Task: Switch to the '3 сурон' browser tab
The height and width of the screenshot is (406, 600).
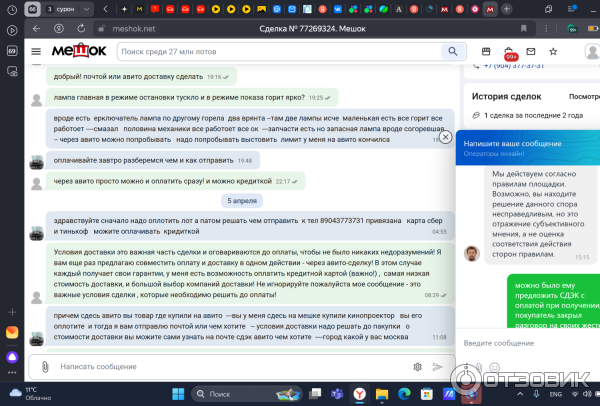Action: click(x=59, y=9)
